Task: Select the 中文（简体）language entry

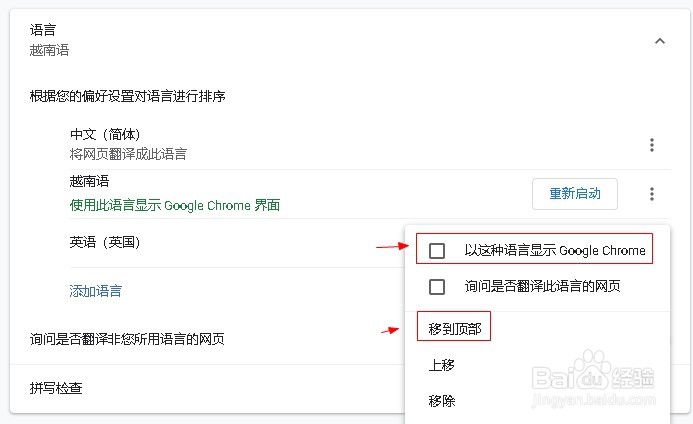Action: tap(105, 134)
